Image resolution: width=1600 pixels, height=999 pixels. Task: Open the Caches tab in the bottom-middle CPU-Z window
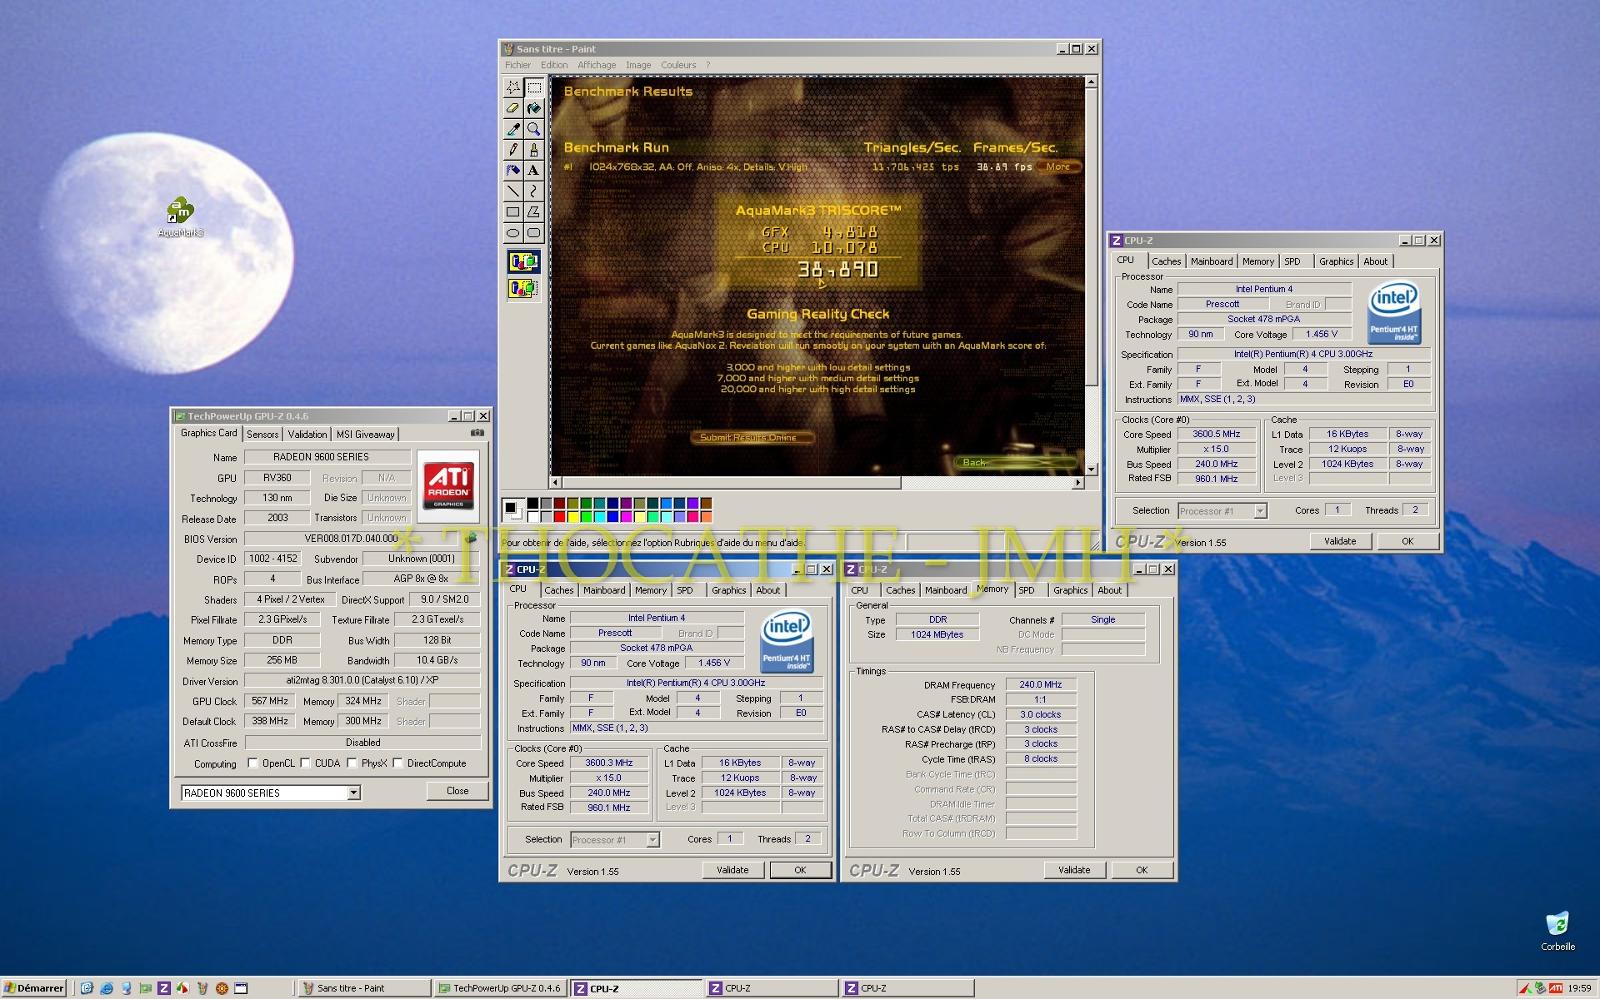[559, 590]
